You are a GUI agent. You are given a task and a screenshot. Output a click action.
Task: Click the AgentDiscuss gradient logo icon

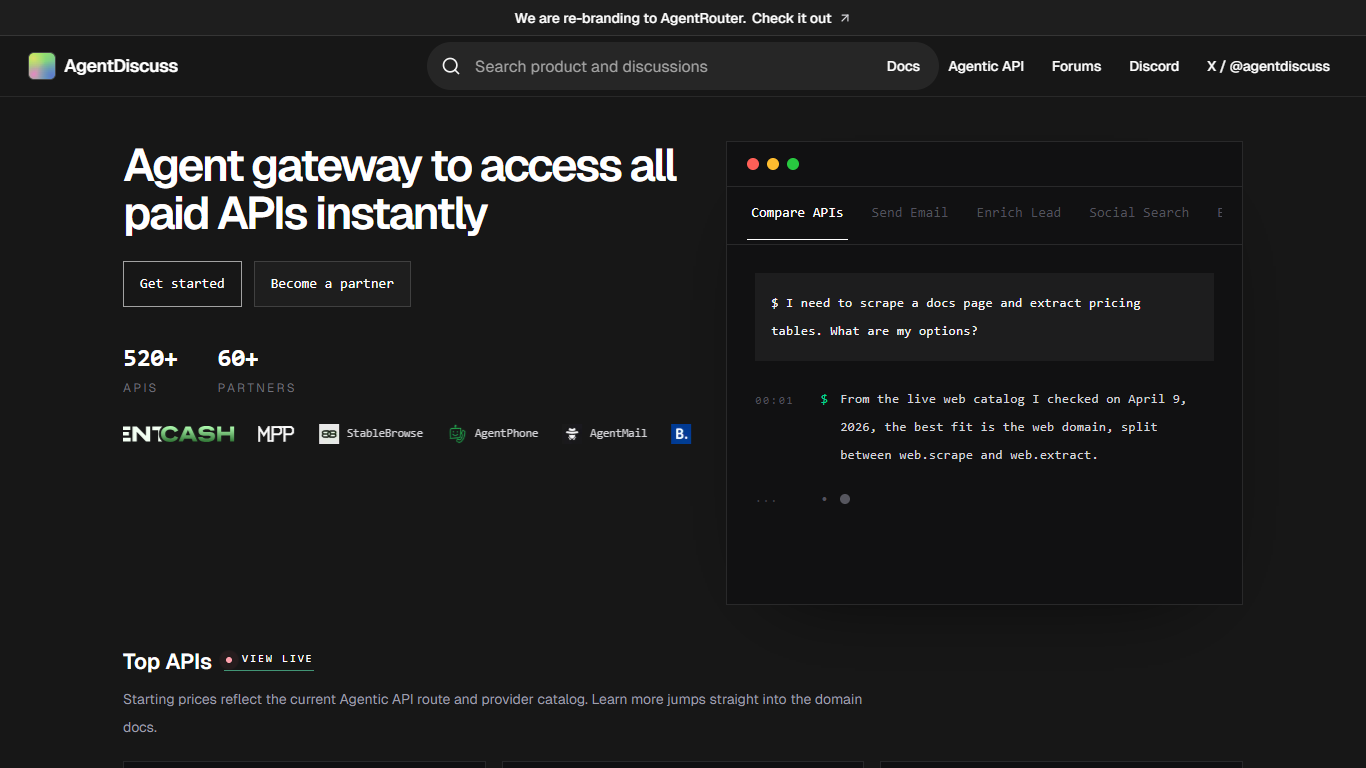pos(42,66)
